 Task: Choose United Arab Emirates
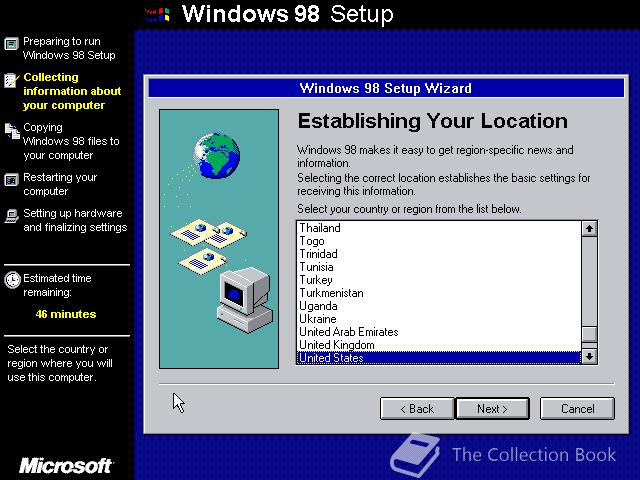439,332
